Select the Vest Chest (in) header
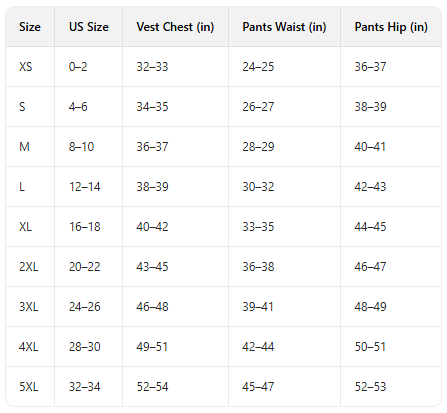Image resolution: width=447 pixels, height=413 pixels. pyautogui.click(x=175, y=27)
